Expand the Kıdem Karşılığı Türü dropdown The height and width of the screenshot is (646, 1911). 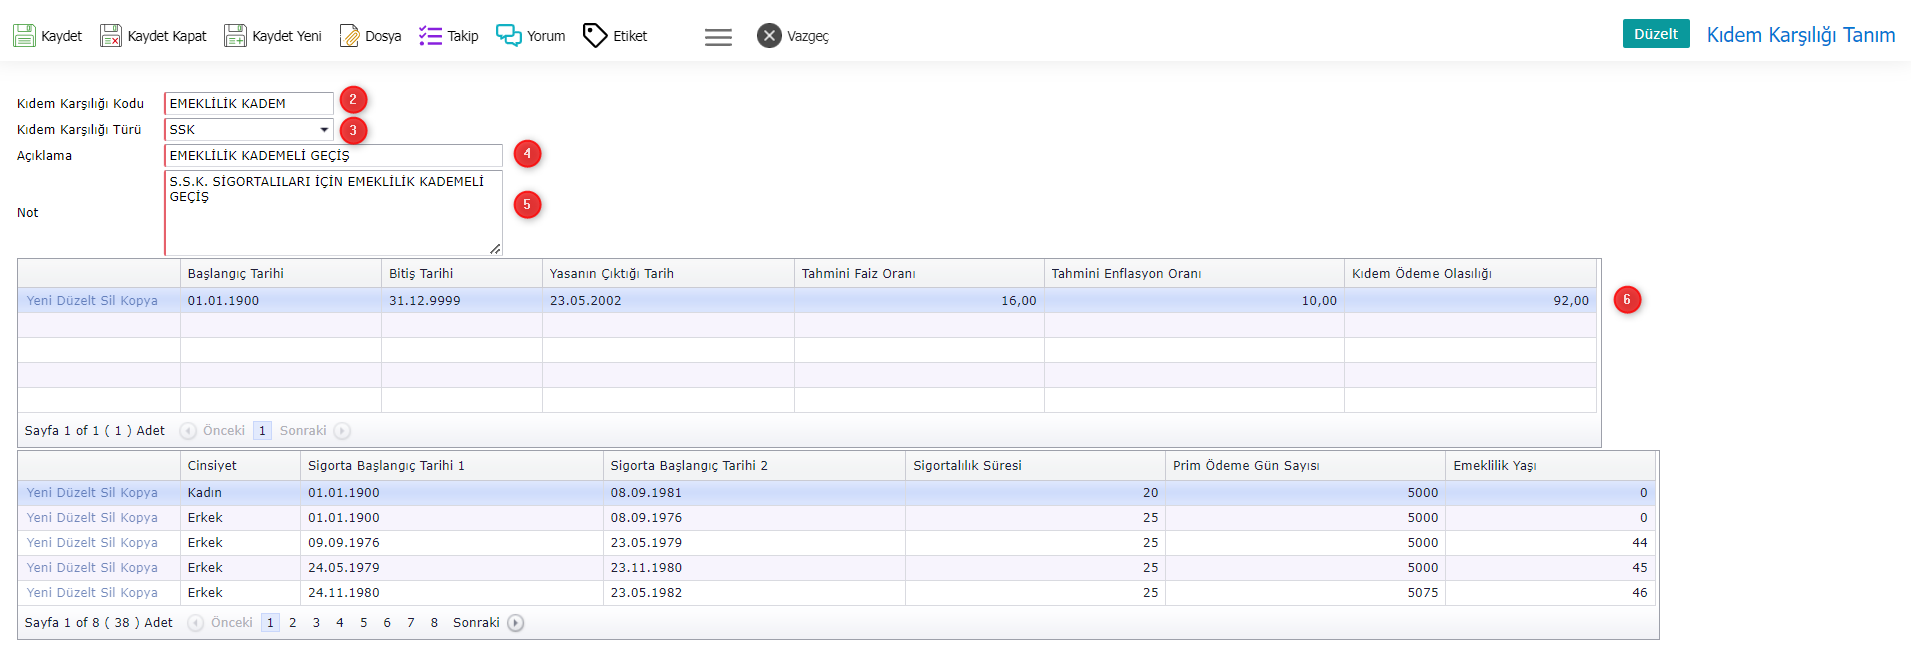coord(324,130)
